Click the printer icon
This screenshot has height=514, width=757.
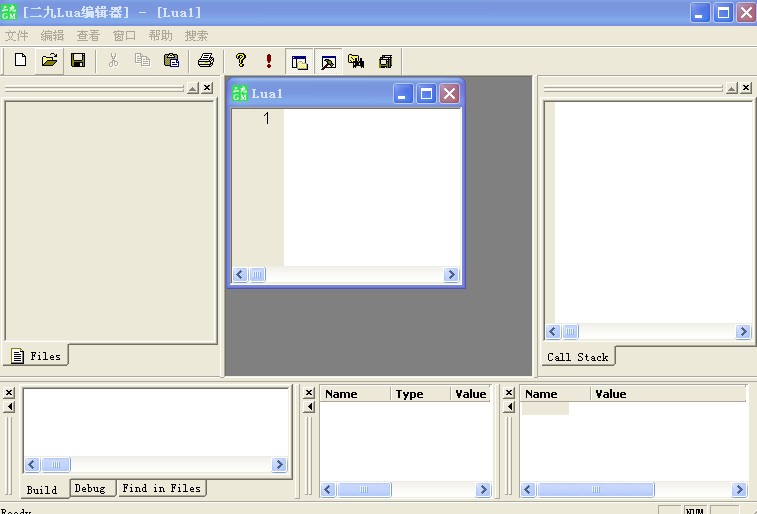pos(206,60)
